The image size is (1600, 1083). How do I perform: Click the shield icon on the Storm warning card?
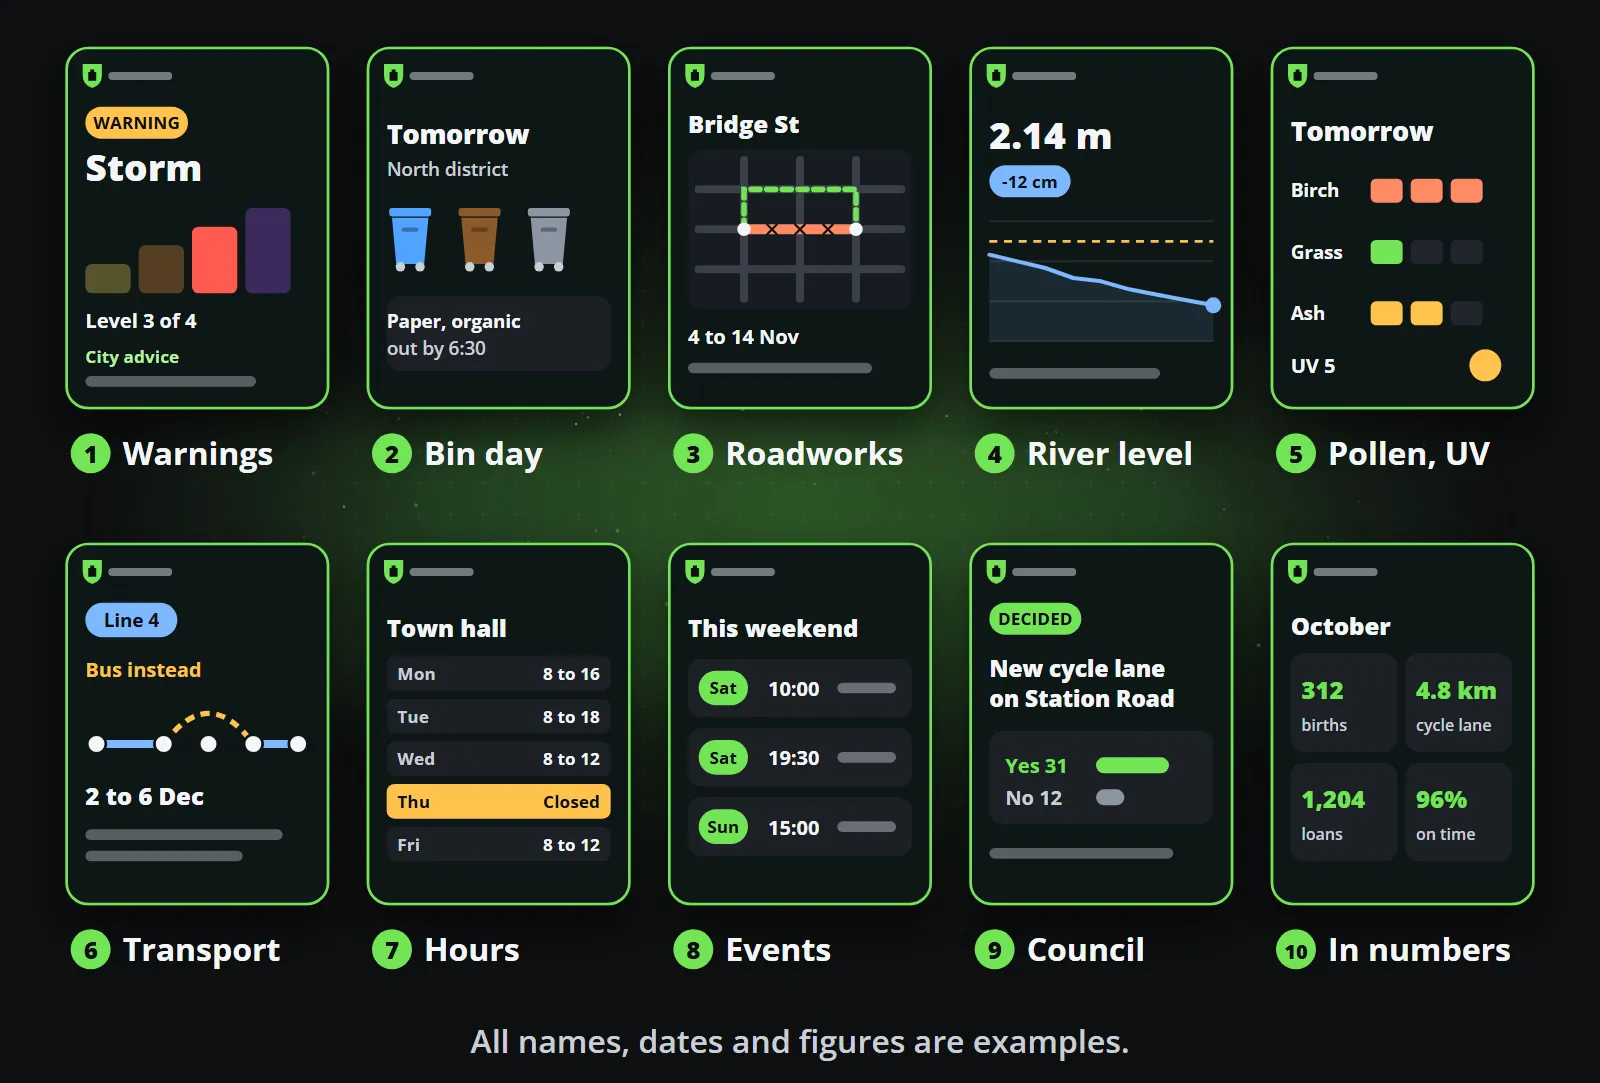(92, 75)
